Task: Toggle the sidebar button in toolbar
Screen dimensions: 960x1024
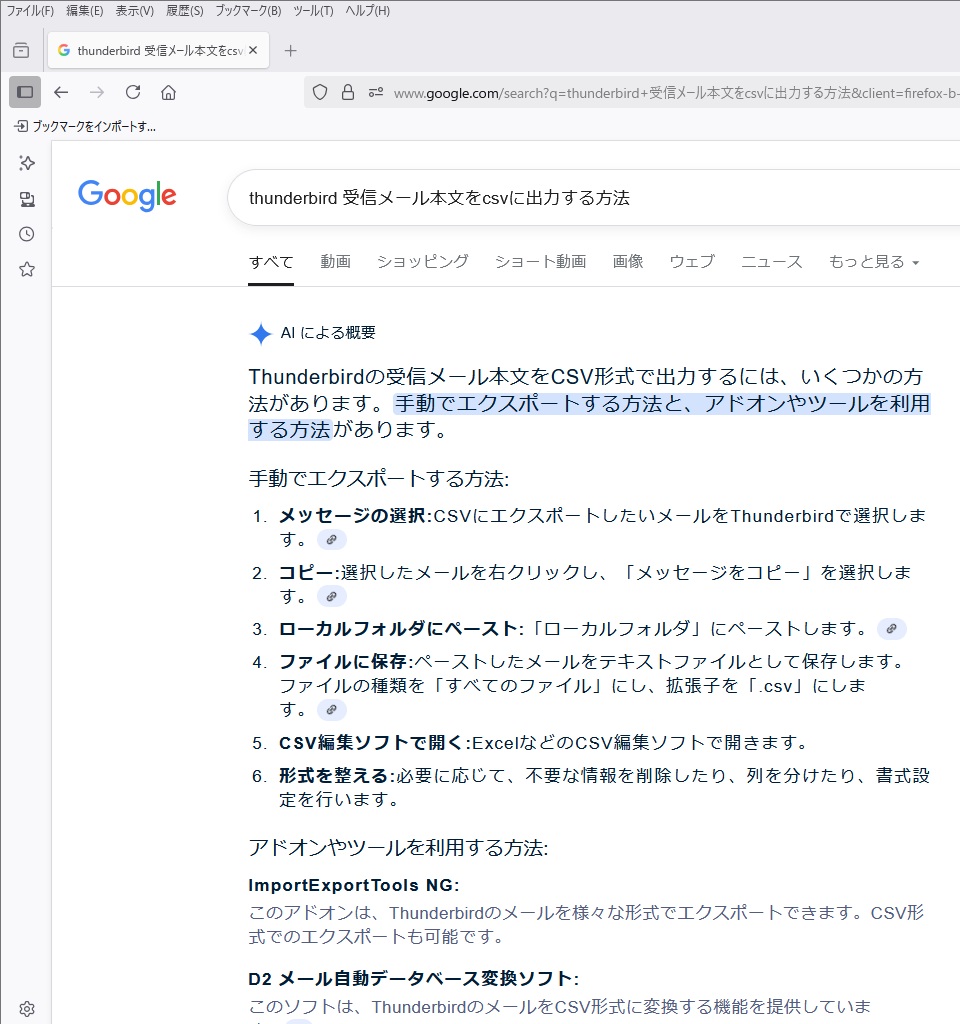Action: [25, 92]
